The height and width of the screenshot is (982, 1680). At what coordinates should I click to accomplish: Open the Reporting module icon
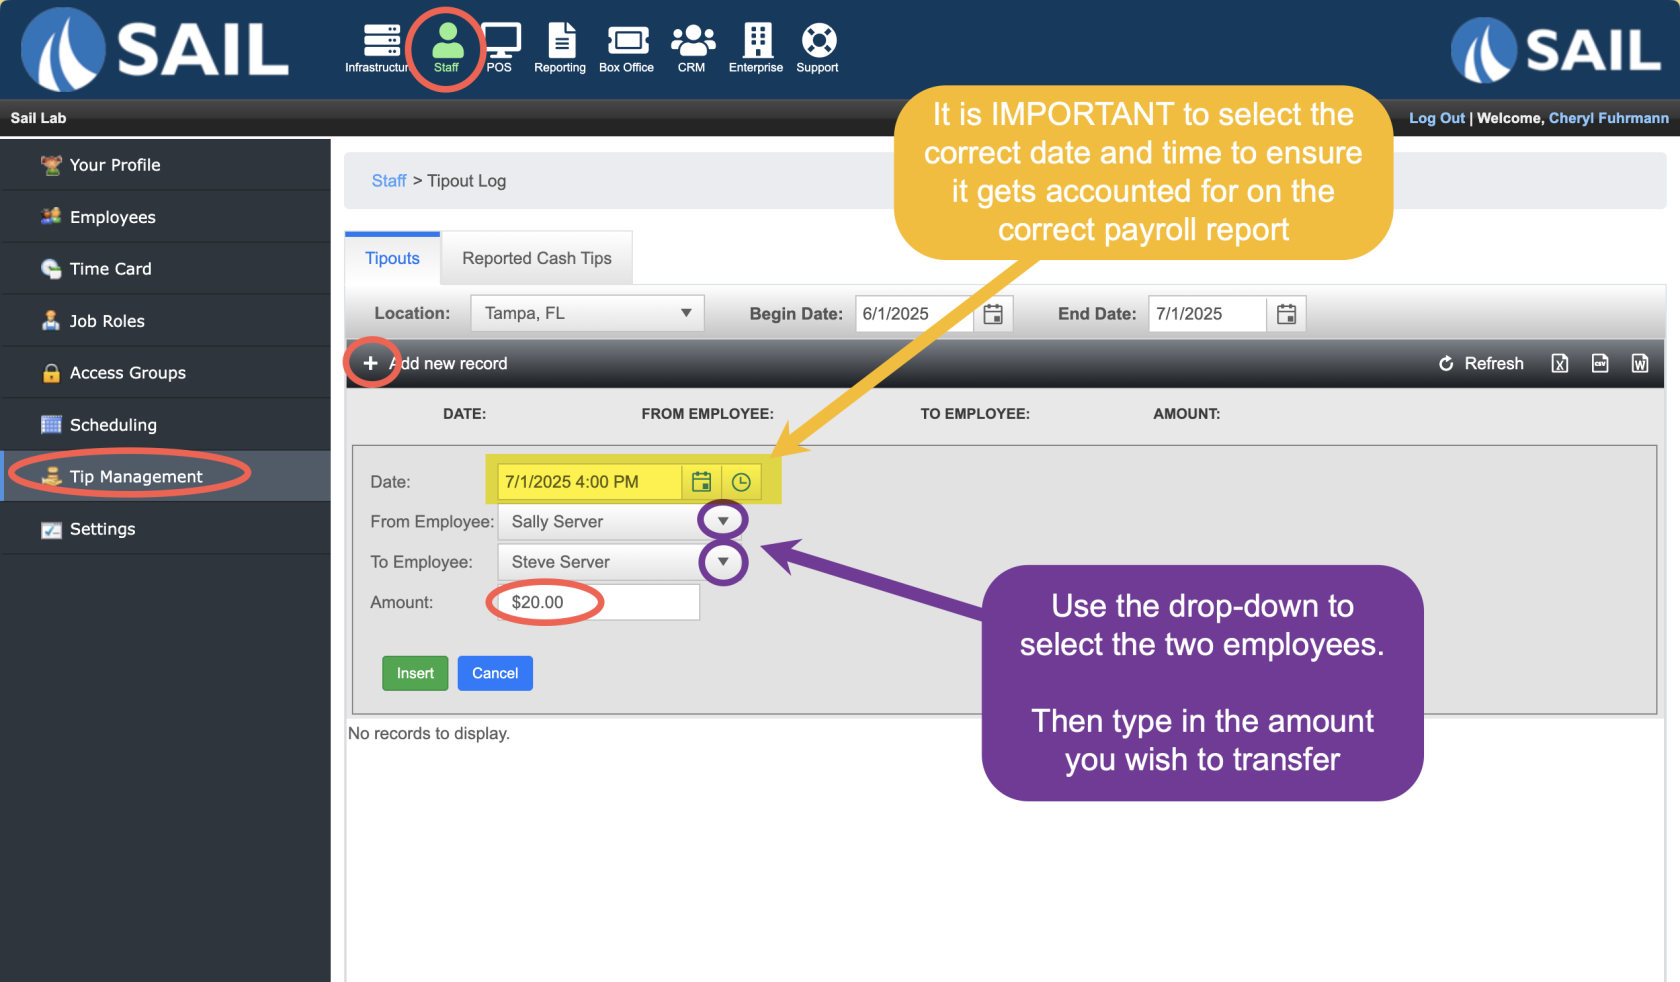(560, 48)
